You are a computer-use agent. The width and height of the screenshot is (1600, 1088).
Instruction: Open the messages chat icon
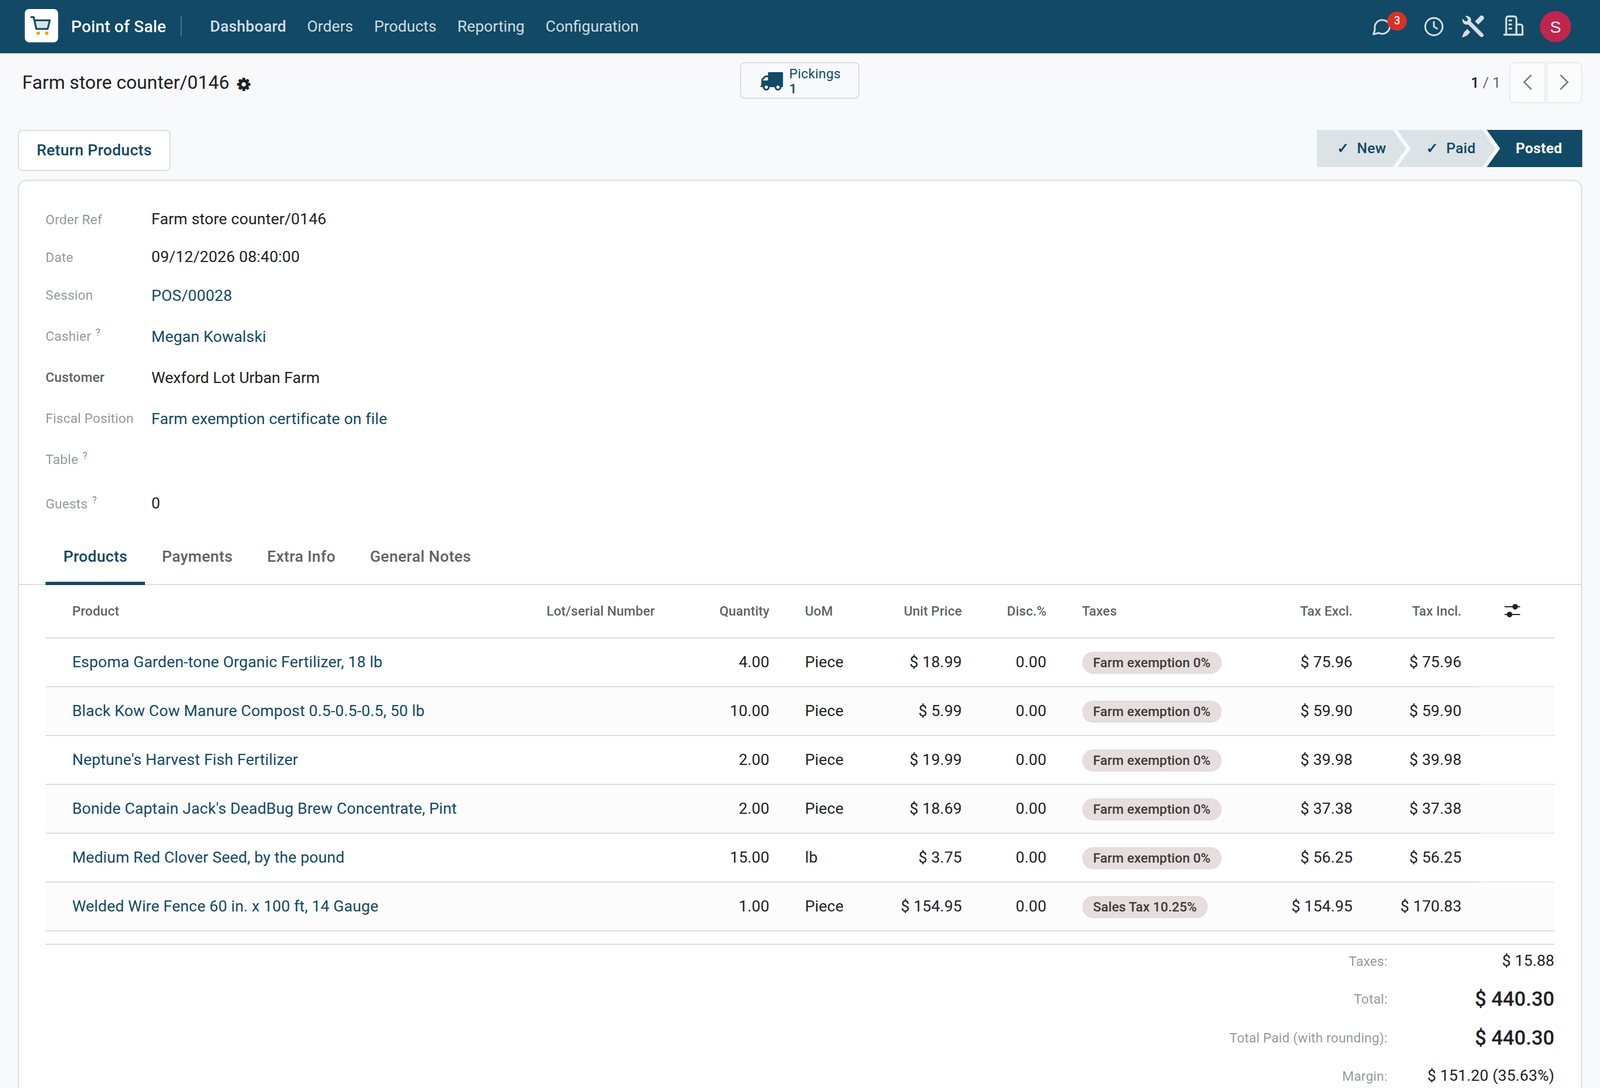[1382, 26]
